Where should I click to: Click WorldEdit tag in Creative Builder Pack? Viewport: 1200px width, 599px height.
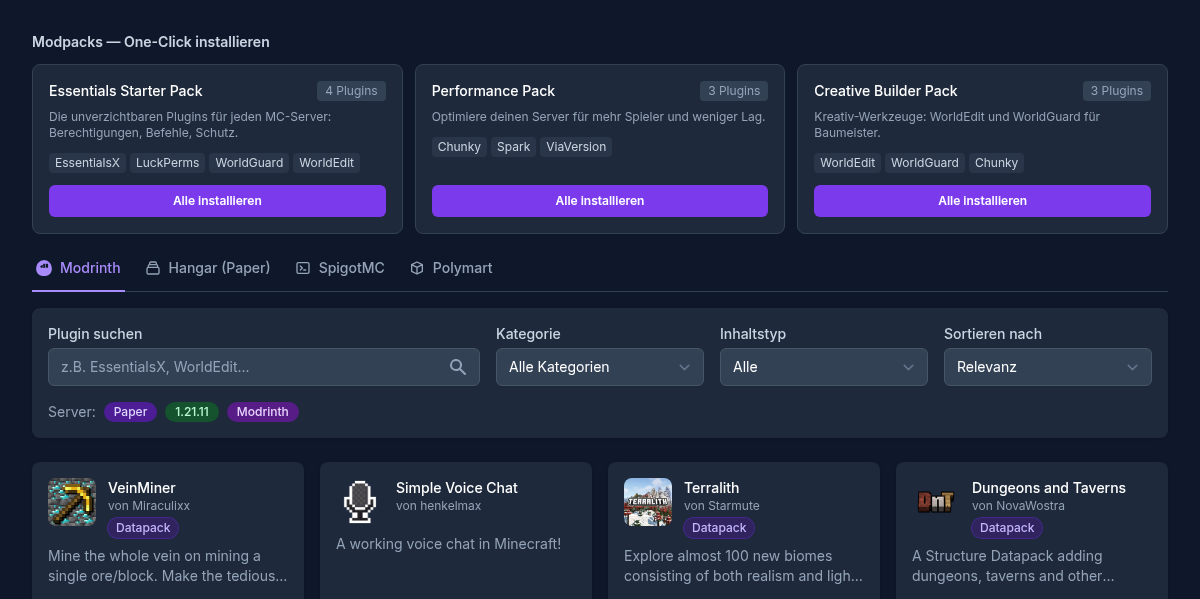pos(848,163)
